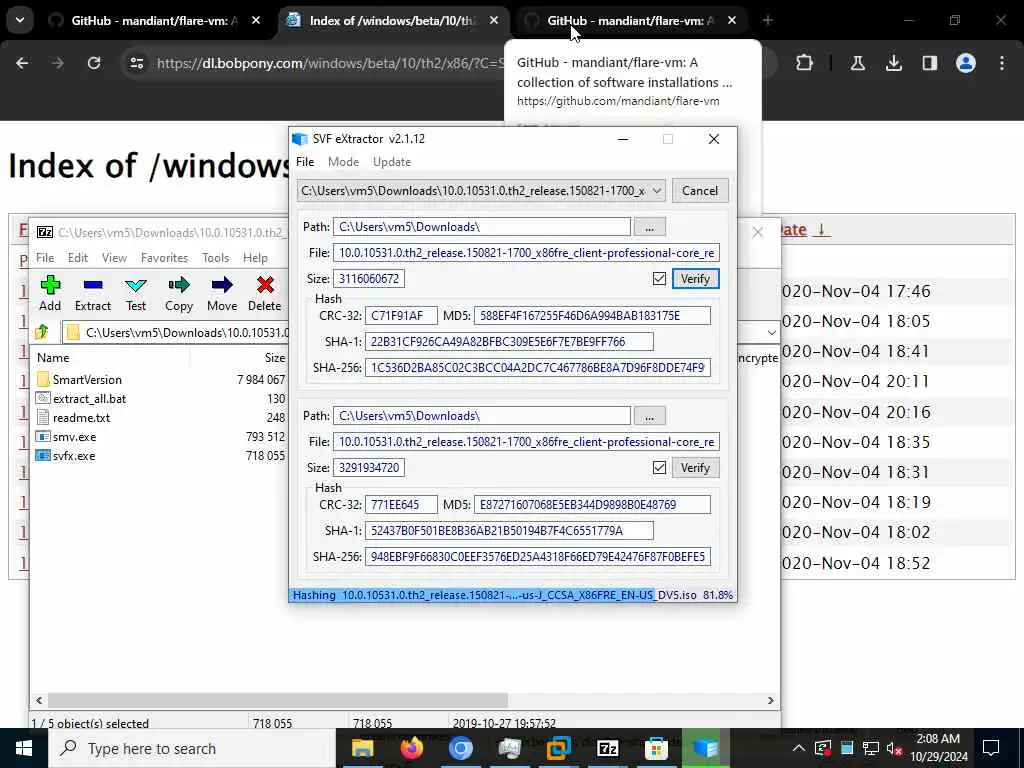This screenshot has width=1024, height=768.
Task: Open a new browser tab
Action: (x=767, y=21)
